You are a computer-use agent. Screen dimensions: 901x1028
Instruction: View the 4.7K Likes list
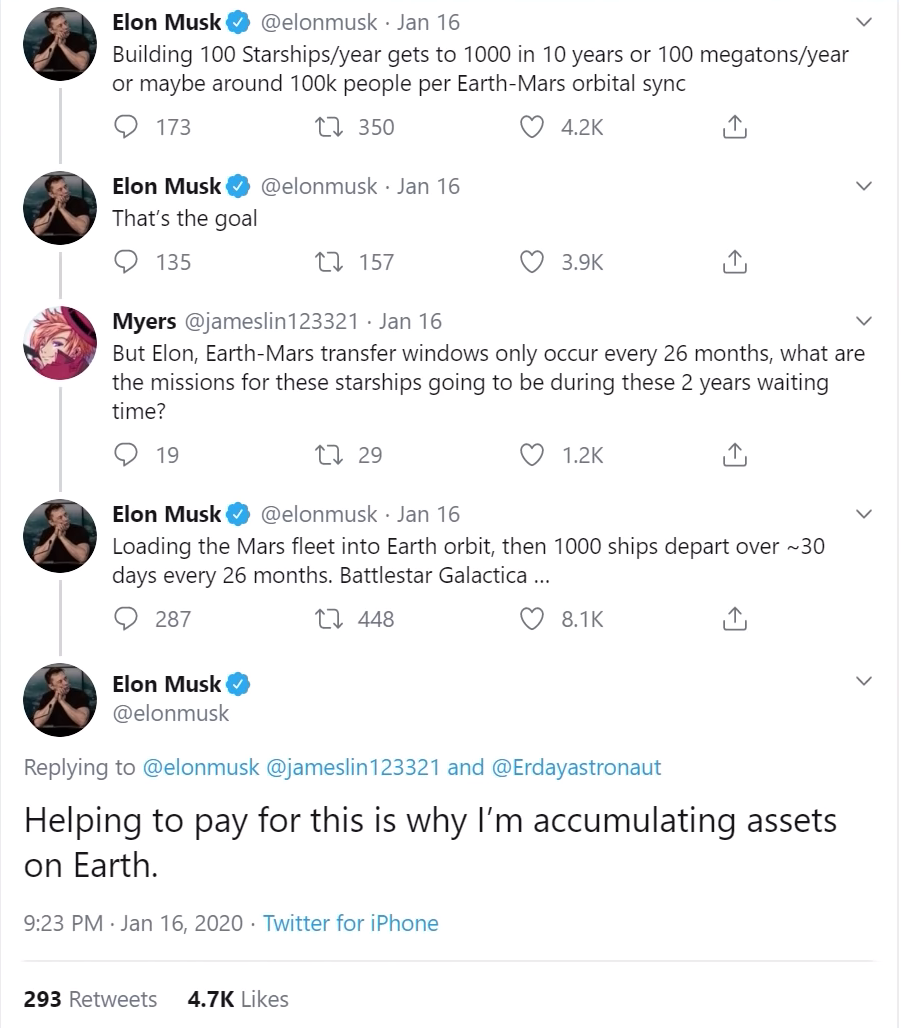tap(237, 999)
